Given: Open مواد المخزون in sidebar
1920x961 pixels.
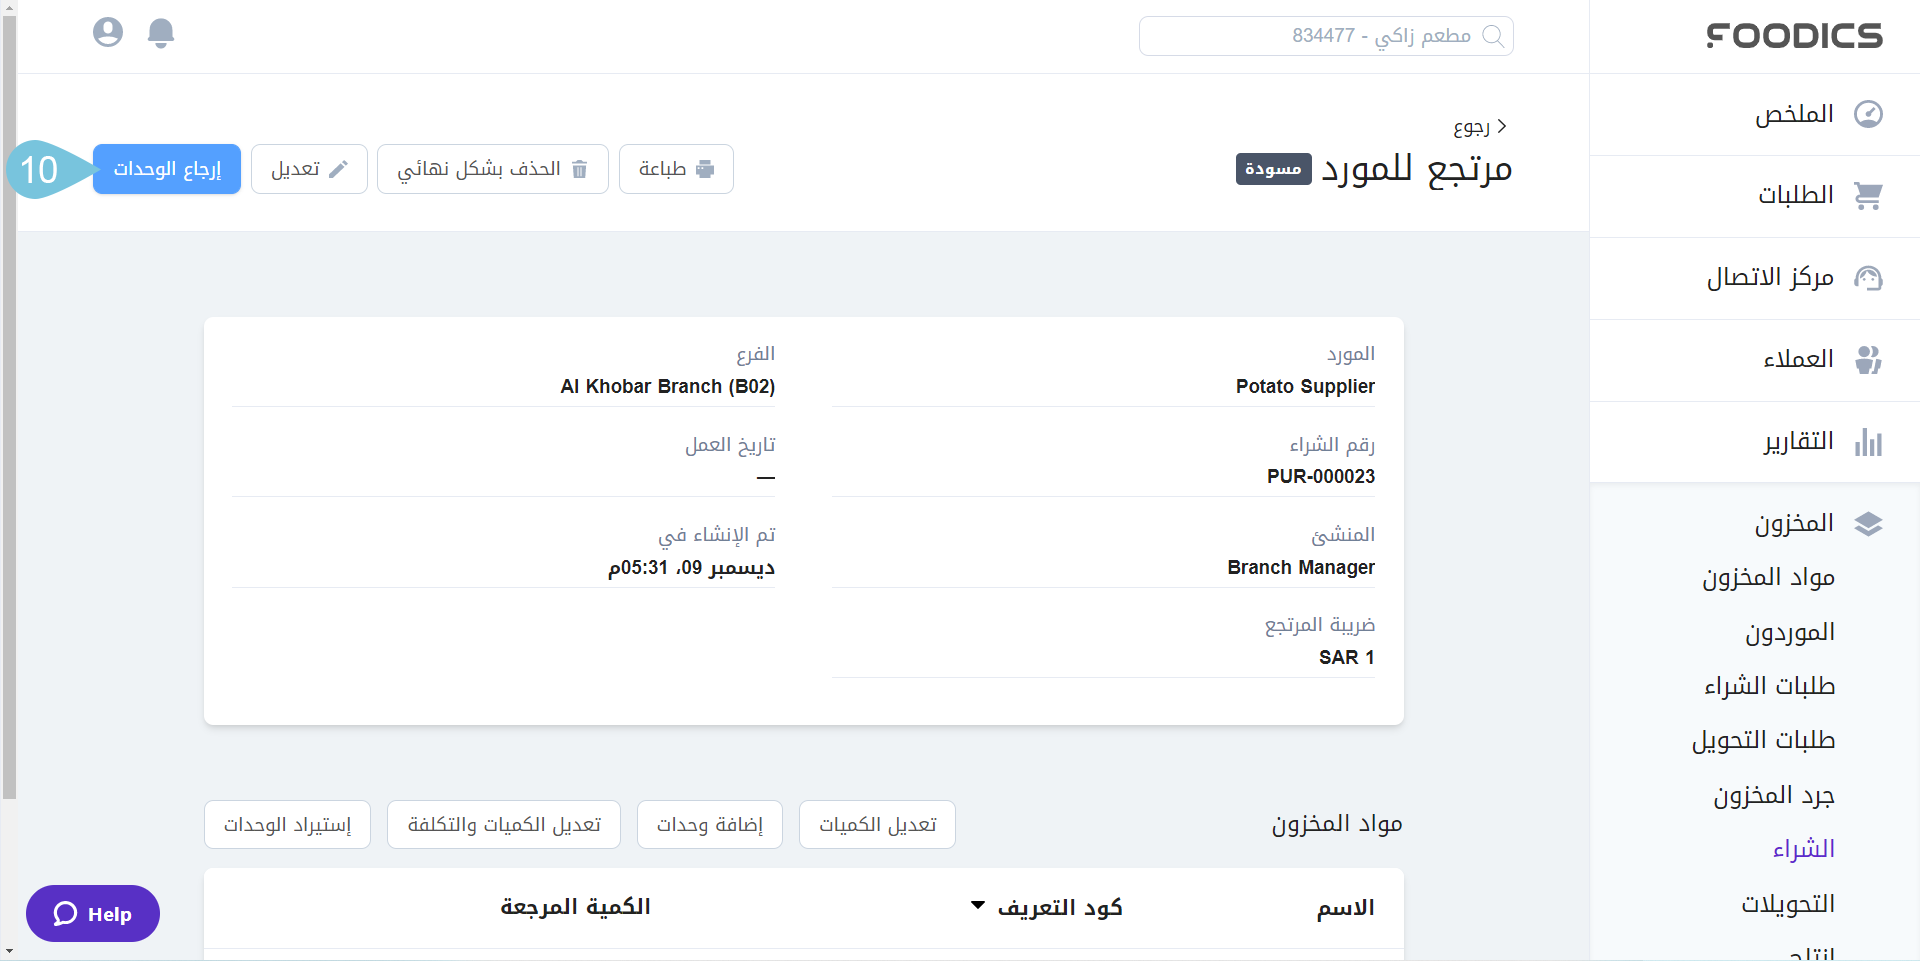Looking at the screenshot, I should click(1768, 578).
